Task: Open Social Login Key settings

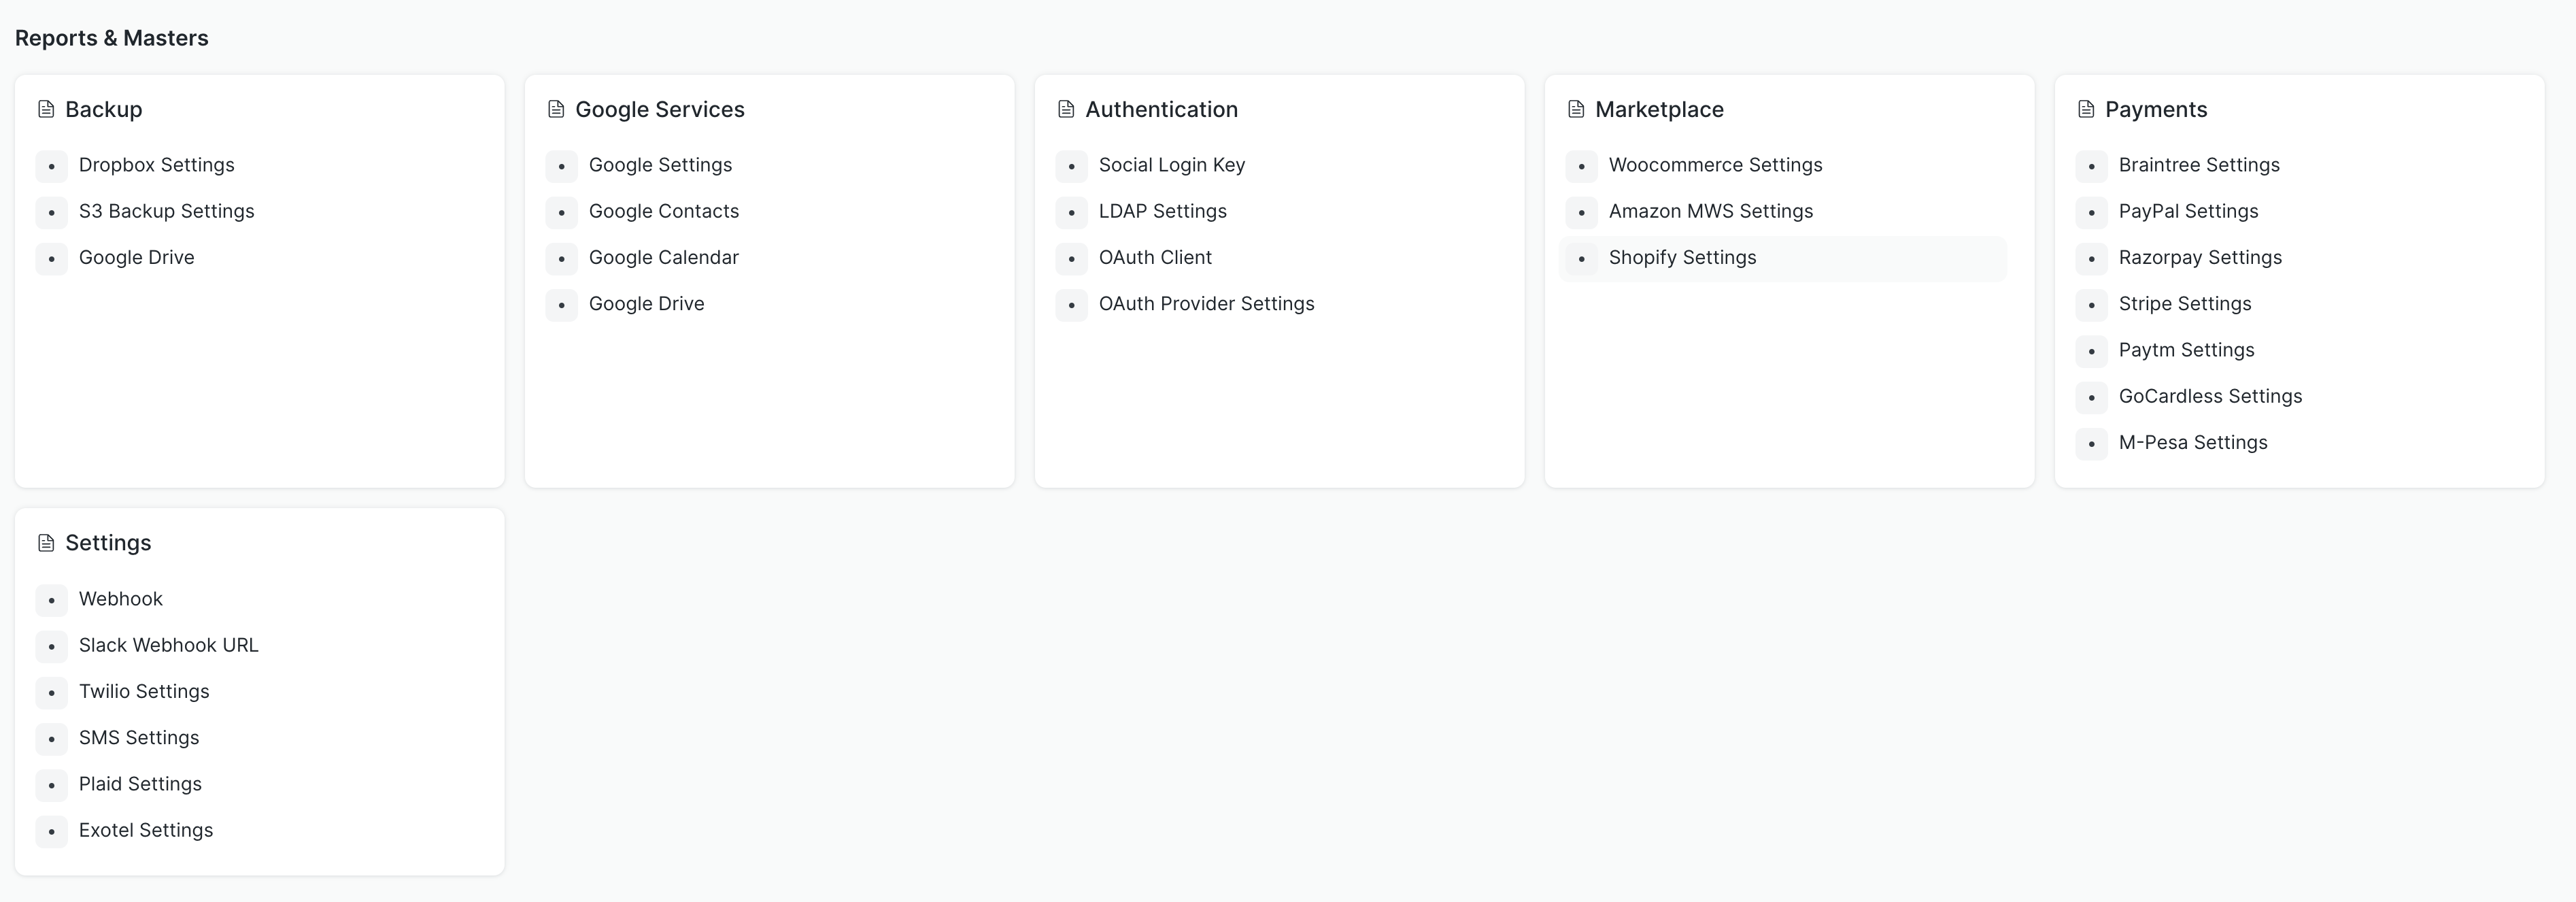Action: click(1171, 165)
